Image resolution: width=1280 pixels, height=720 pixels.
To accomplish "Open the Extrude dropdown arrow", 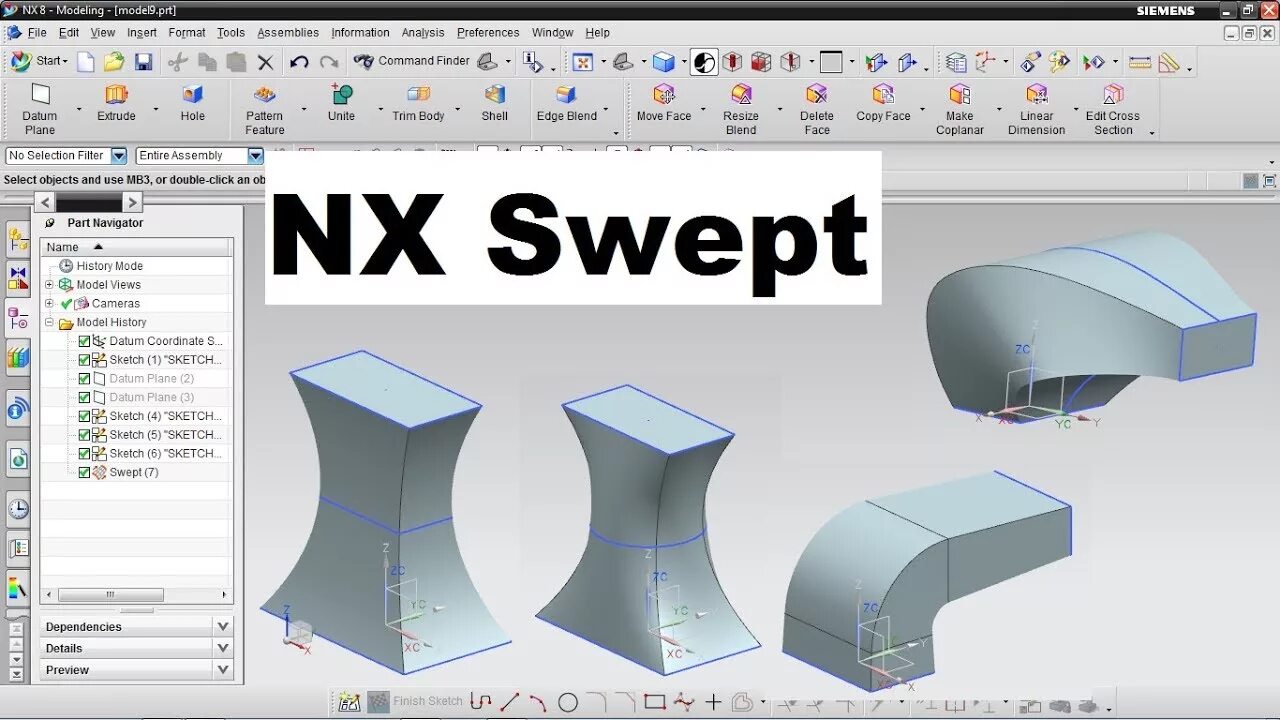I will (155, 109).
